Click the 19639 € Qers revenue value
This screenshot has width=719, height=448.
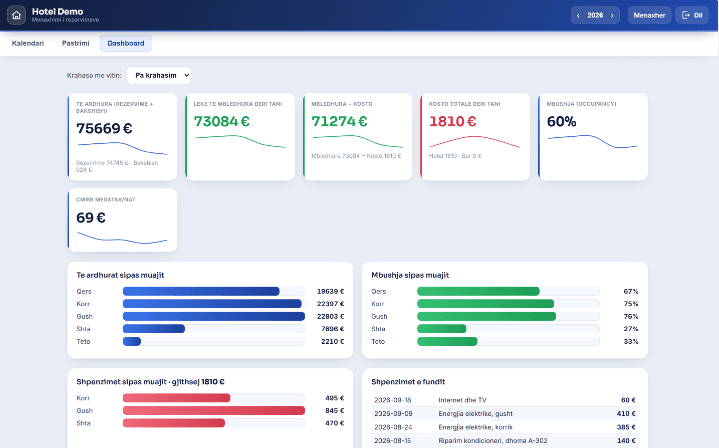(331, 291)
